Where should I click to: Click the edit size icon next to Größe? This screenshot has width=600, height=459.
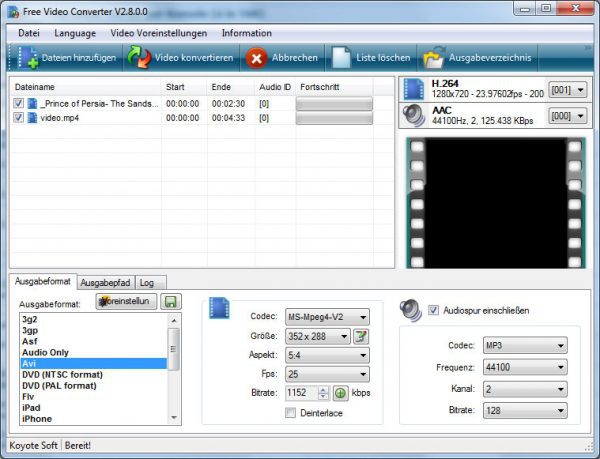coord(360,337)
